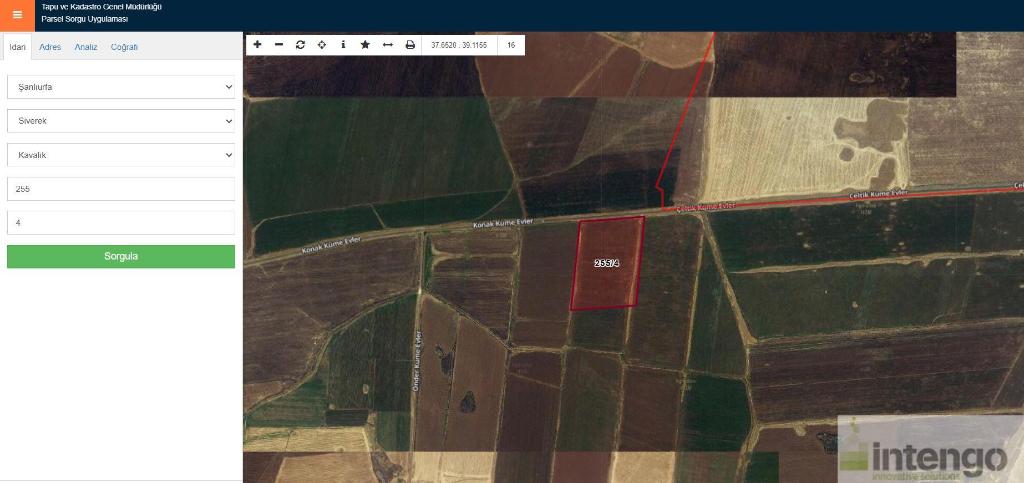Image resolution: width=1024 pixels, height=483 pixels.
Task: Click the field containing 255
Action: (x=120, y=189)
